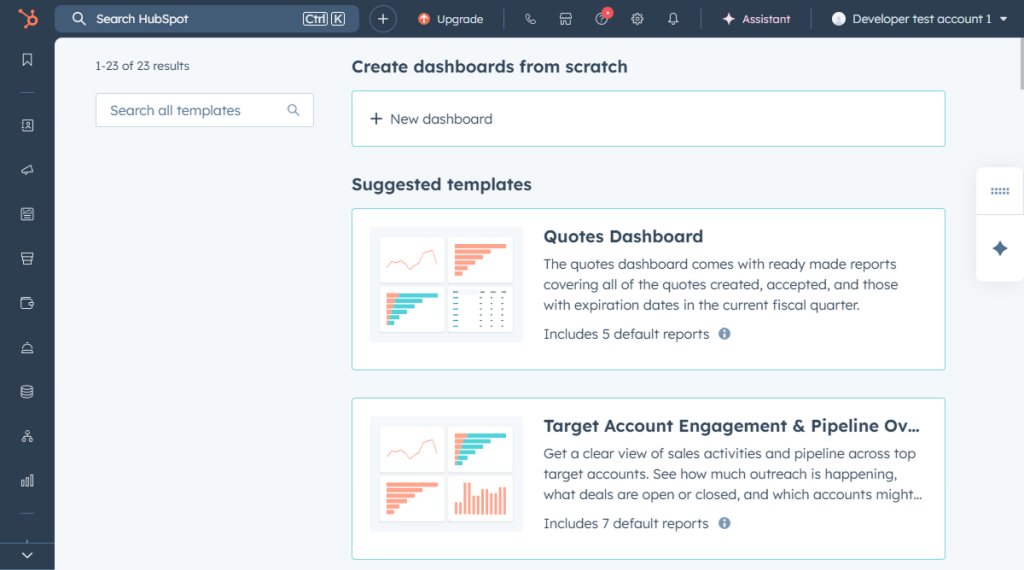Click the page vertical scrollbar
1024x570 pixels.
pyautogui.click(x=1021, y=64)
